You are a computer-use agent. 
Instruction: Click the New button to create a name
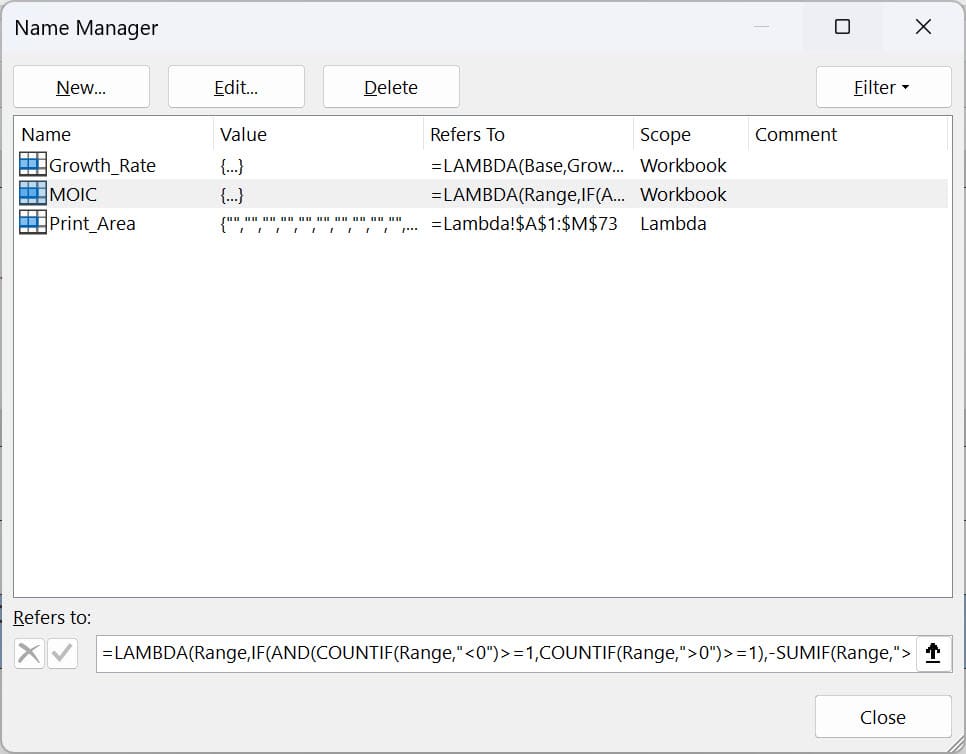[81, 87]
